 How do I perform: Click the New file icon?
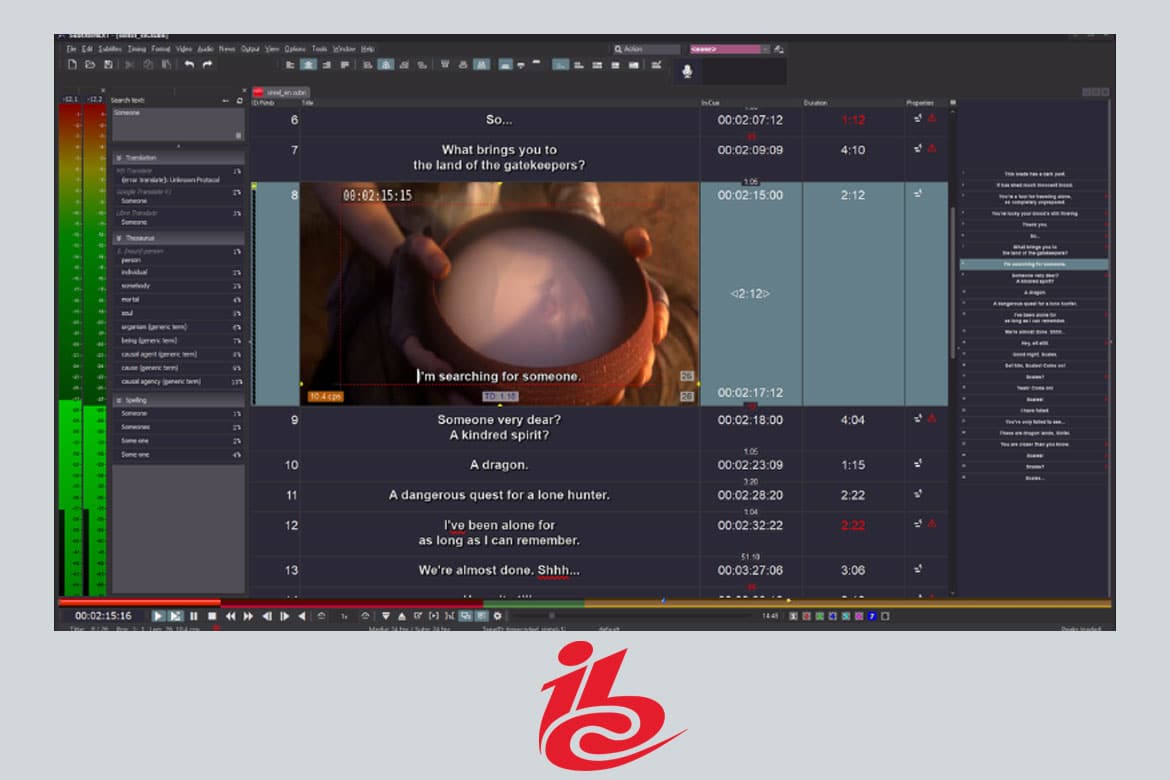tap(72, 65)
